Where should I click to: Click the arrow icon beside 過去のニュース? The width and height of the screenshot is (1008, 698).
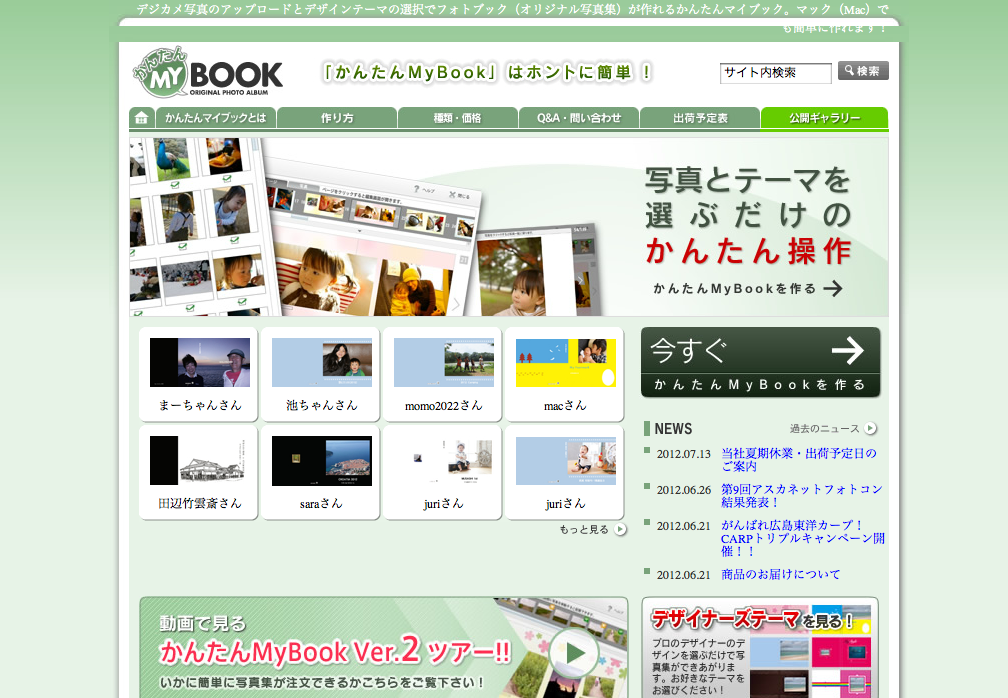click(x=870, y=428)
